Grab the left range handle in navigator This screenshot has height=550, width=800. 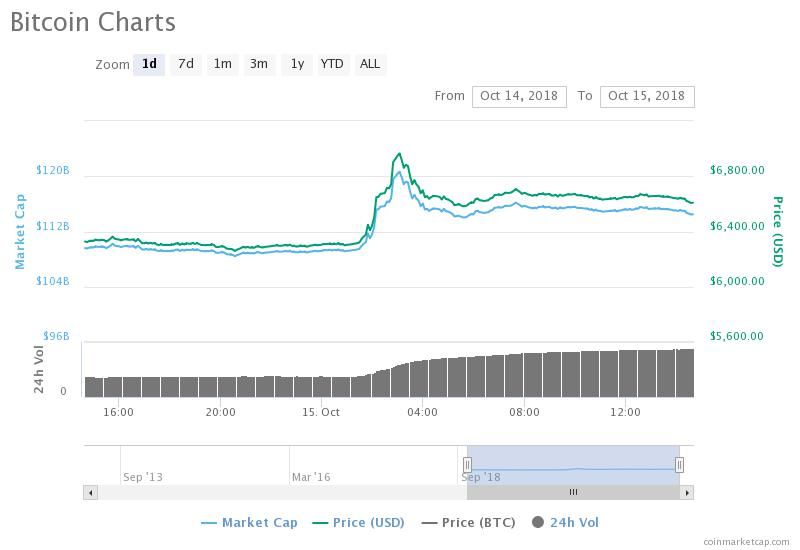467,465
